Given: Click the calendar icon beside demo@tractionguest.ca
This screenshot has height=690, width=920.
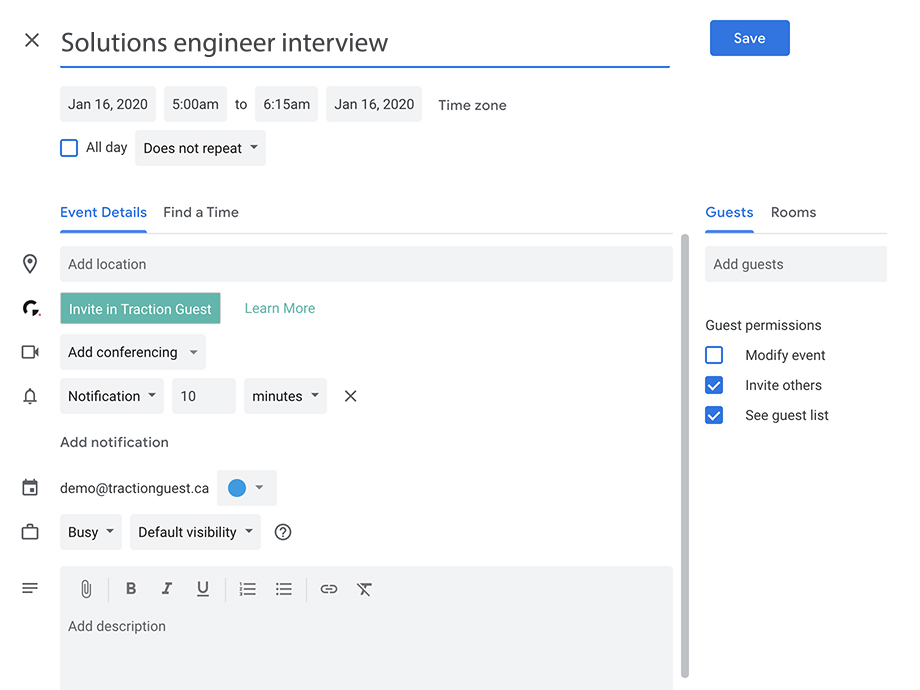Looking at the screenshot, I should coord(30,488).
